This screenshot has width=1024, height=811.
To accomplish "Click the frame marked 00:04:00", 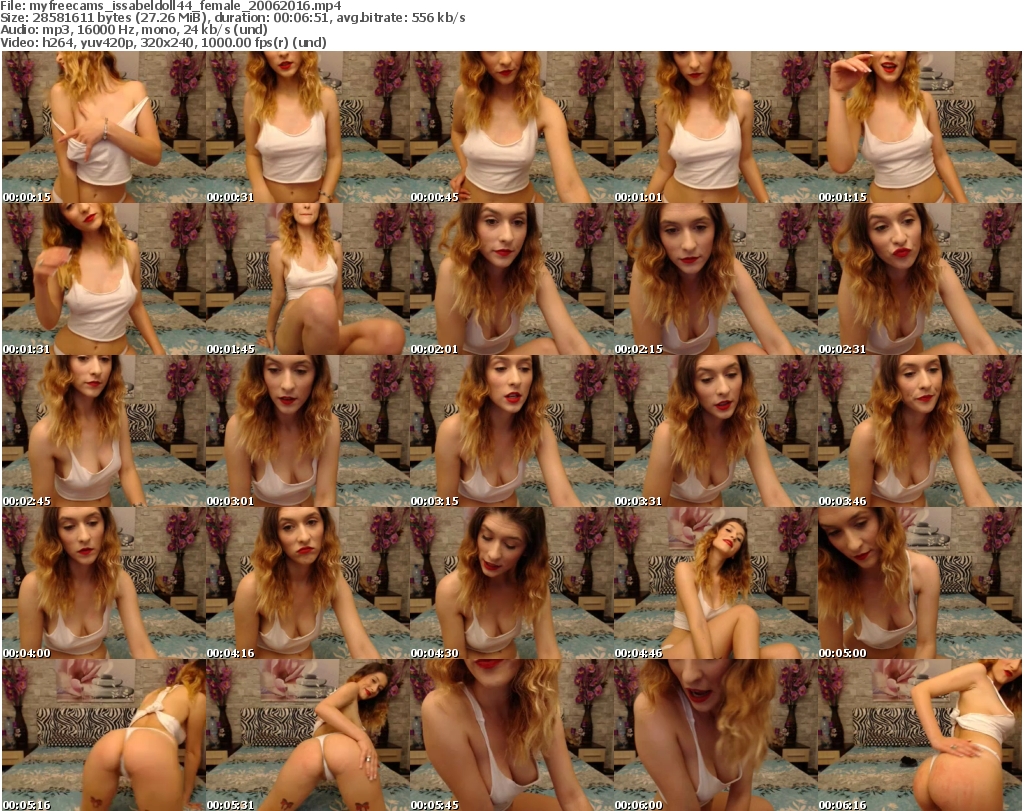I will 103,583.
